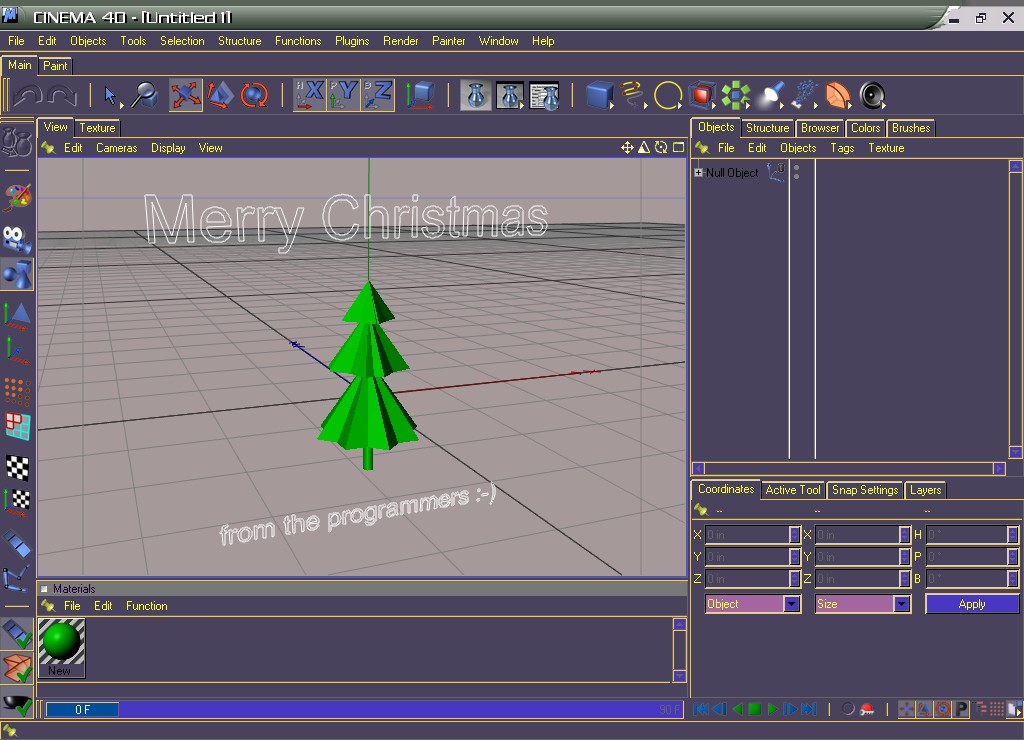Open the Brushes tab
This screenshot has height=740, width=1024.
pyautogui.click(x=911, y=128)
